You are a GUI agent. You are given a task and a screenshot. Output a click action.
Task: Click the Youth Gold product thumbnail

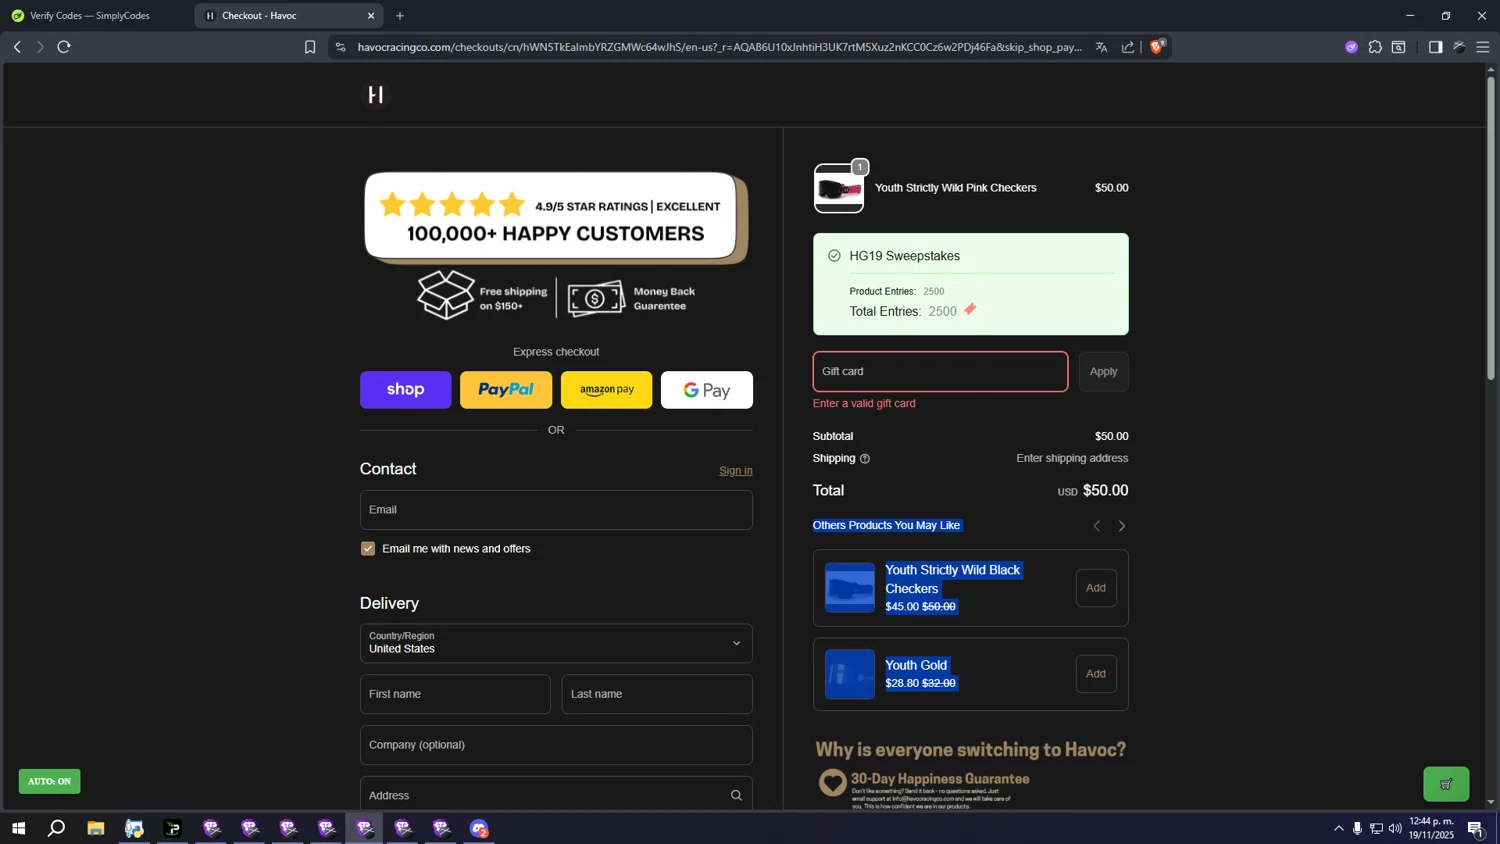pos(850,674)
